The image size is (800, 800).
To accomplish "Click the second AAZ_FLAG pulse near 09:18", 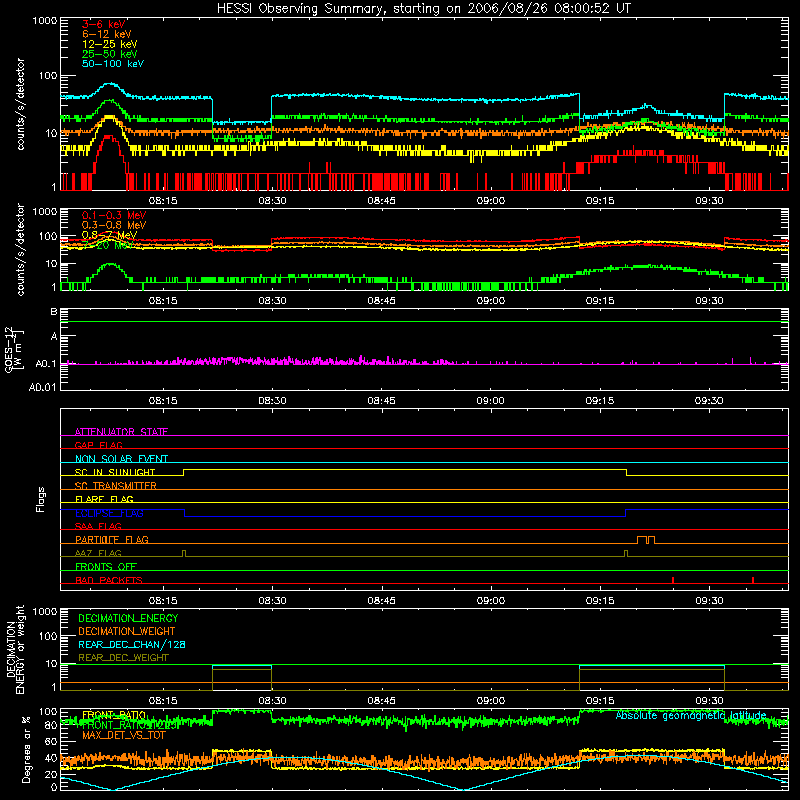I will point(626,554).
